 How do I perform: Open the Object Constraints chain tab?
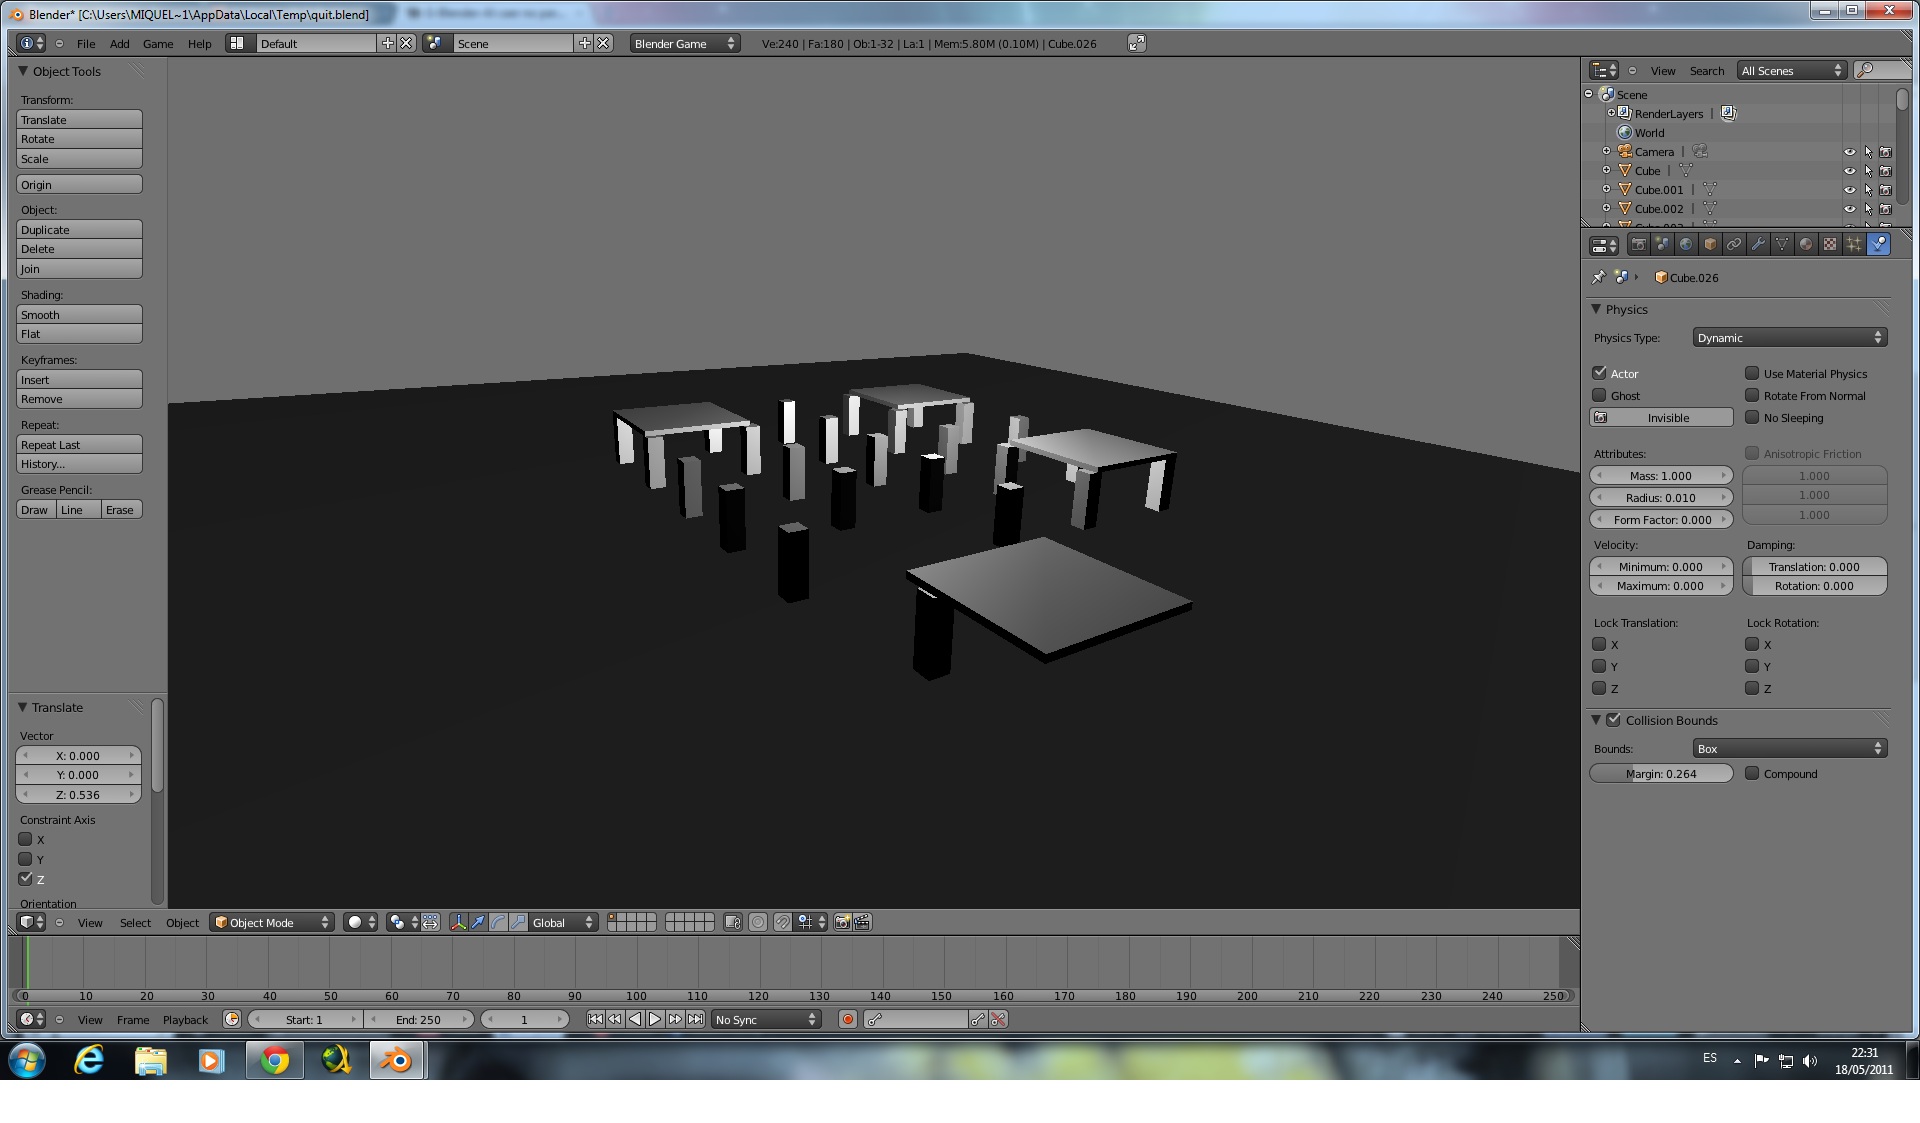[x=1734, y=244]
